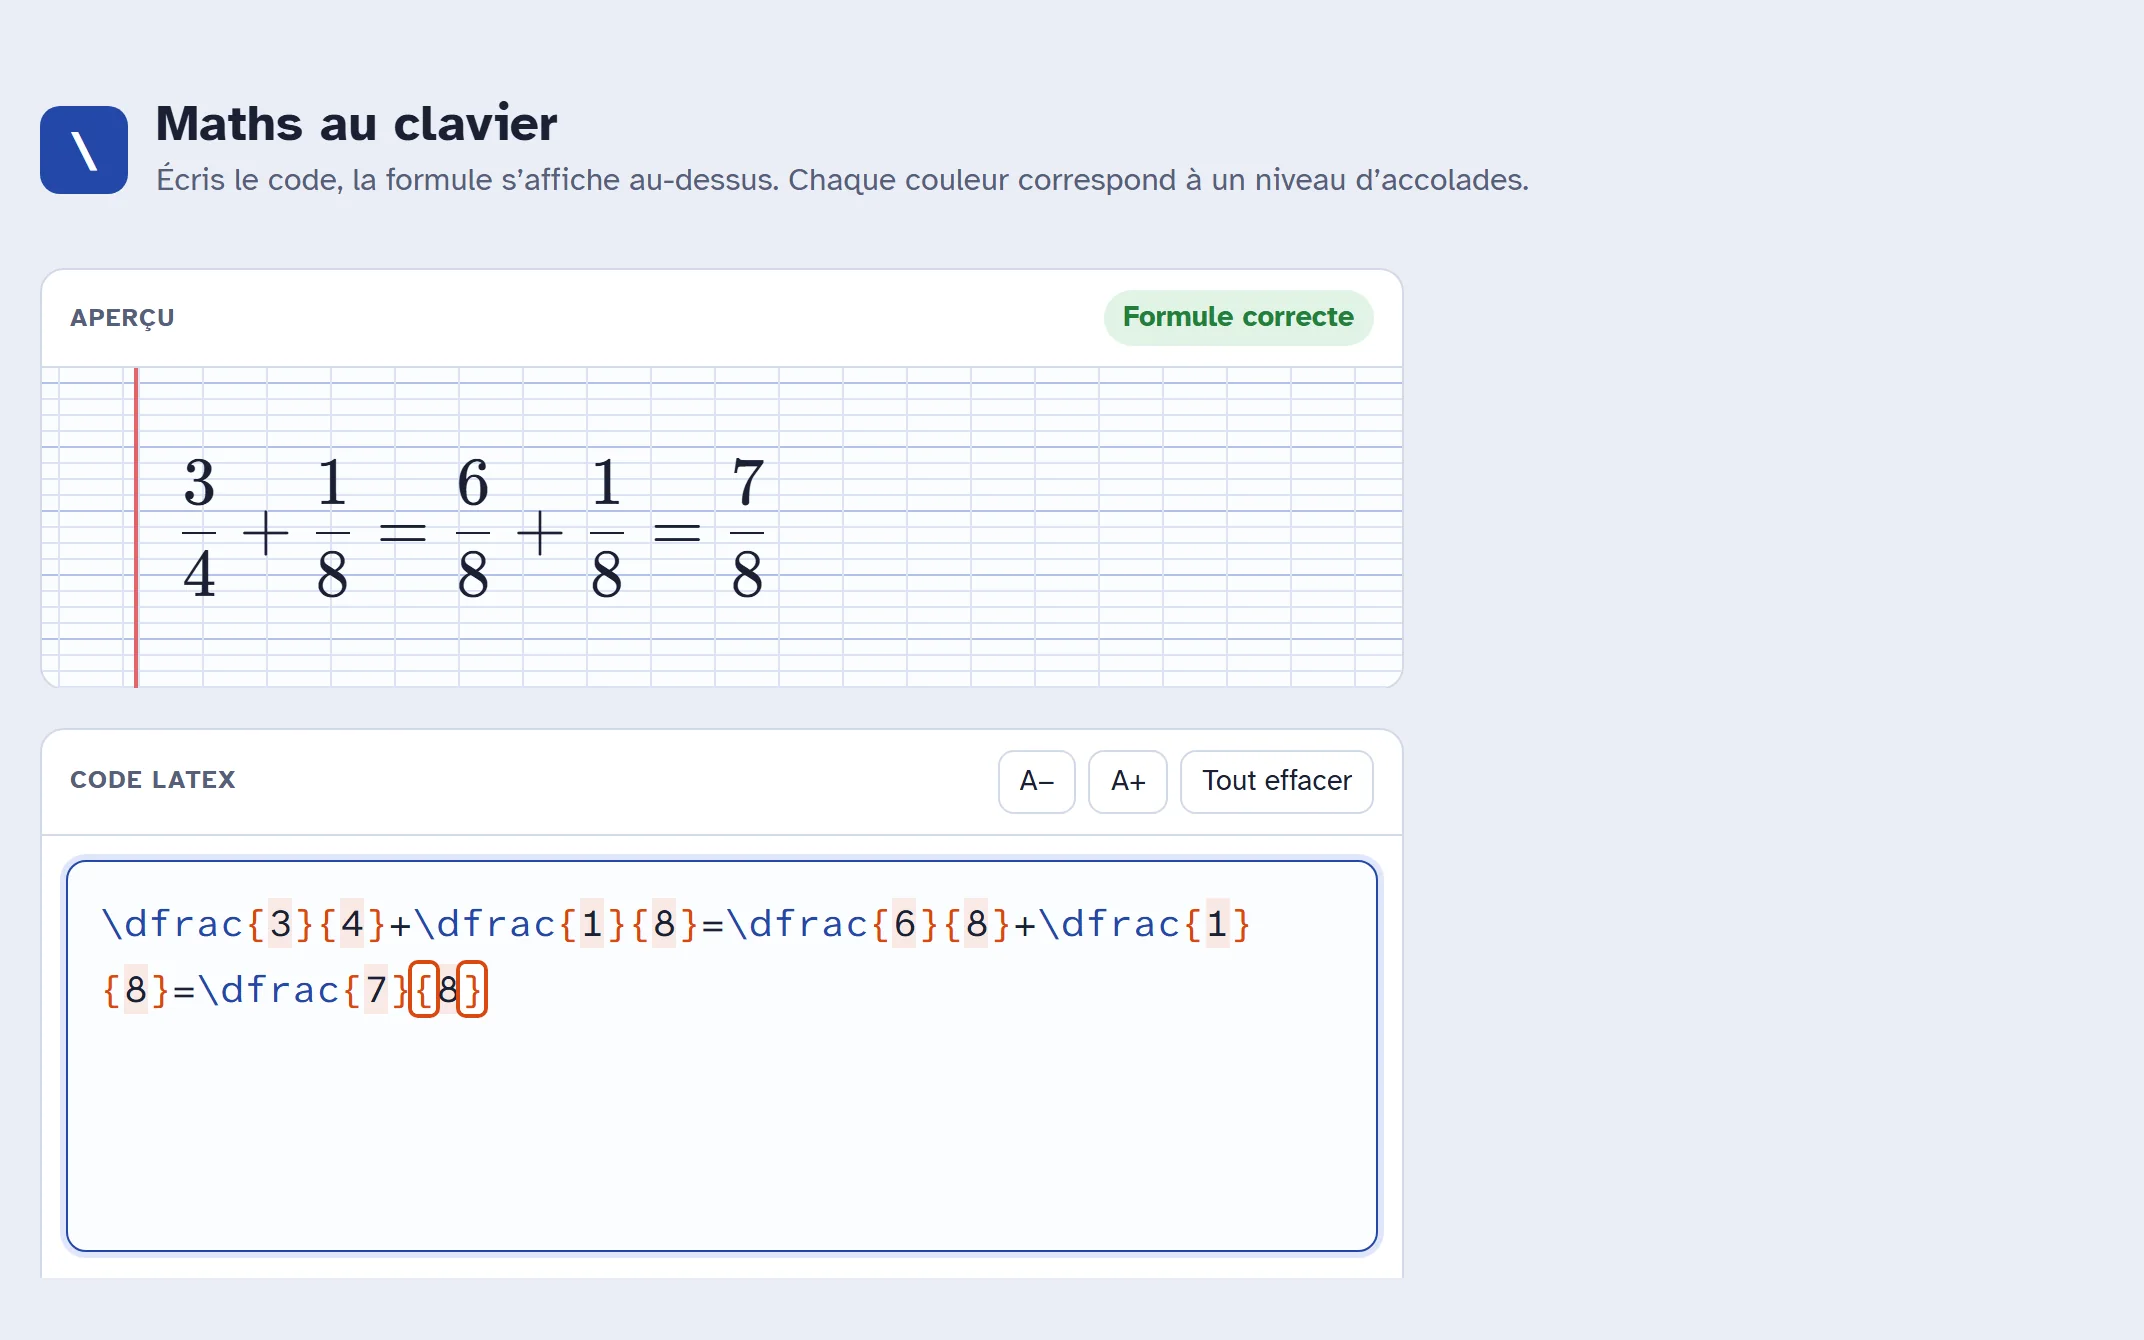Click the APERÇU panel label
The image size is (2144, 1340).
(x=122, y=318)
